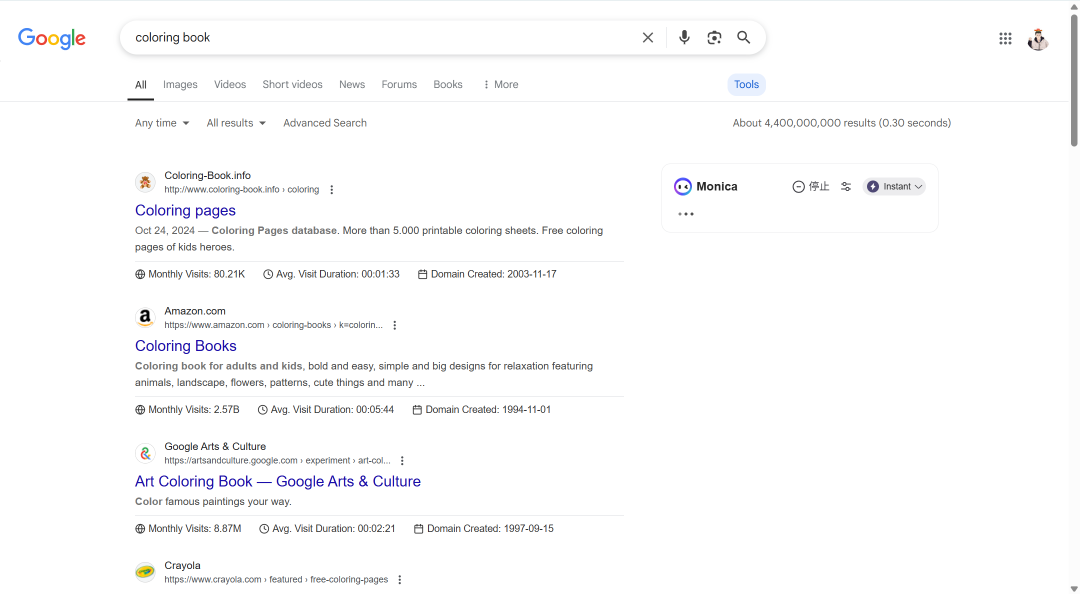
Task: Start voice search with microphone icon
Action: [x=684, y=37]
